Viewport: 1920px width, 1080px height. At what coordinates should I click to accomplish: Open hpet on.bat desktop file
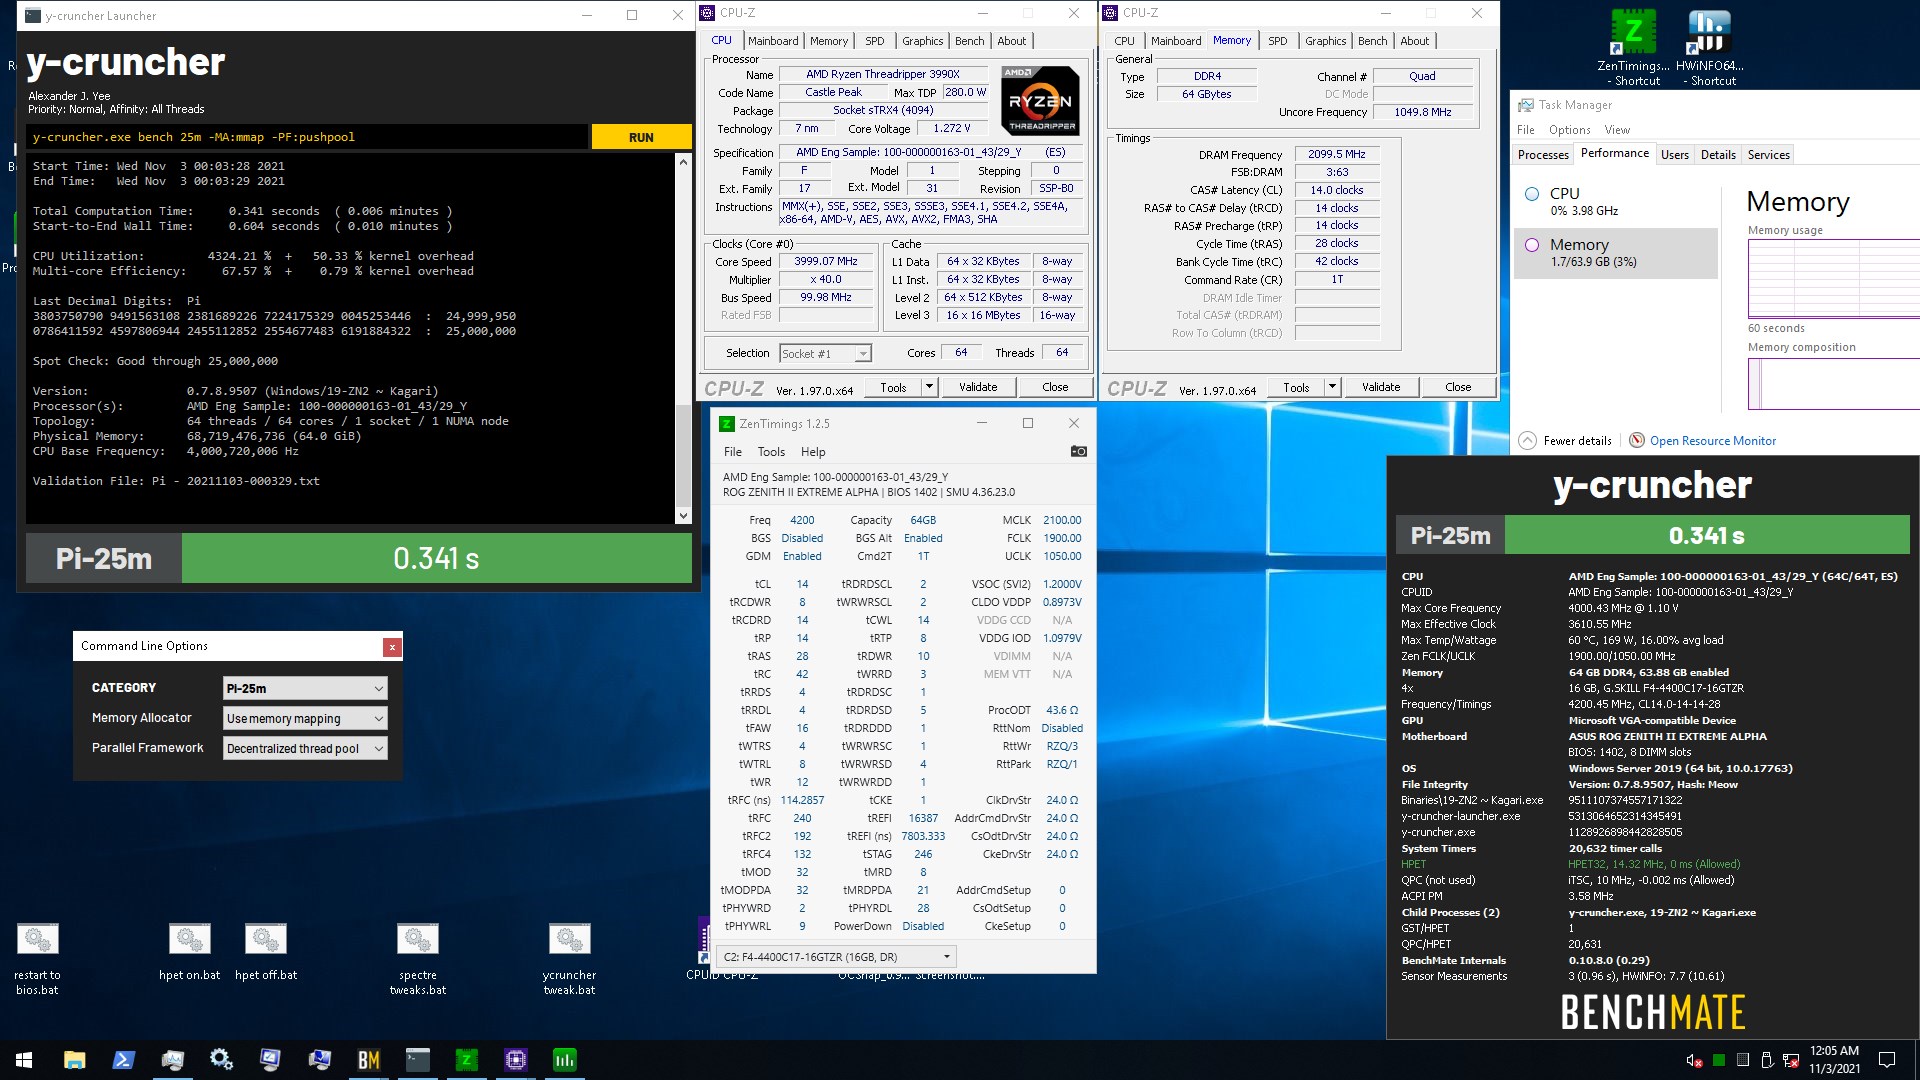(189, 952)
